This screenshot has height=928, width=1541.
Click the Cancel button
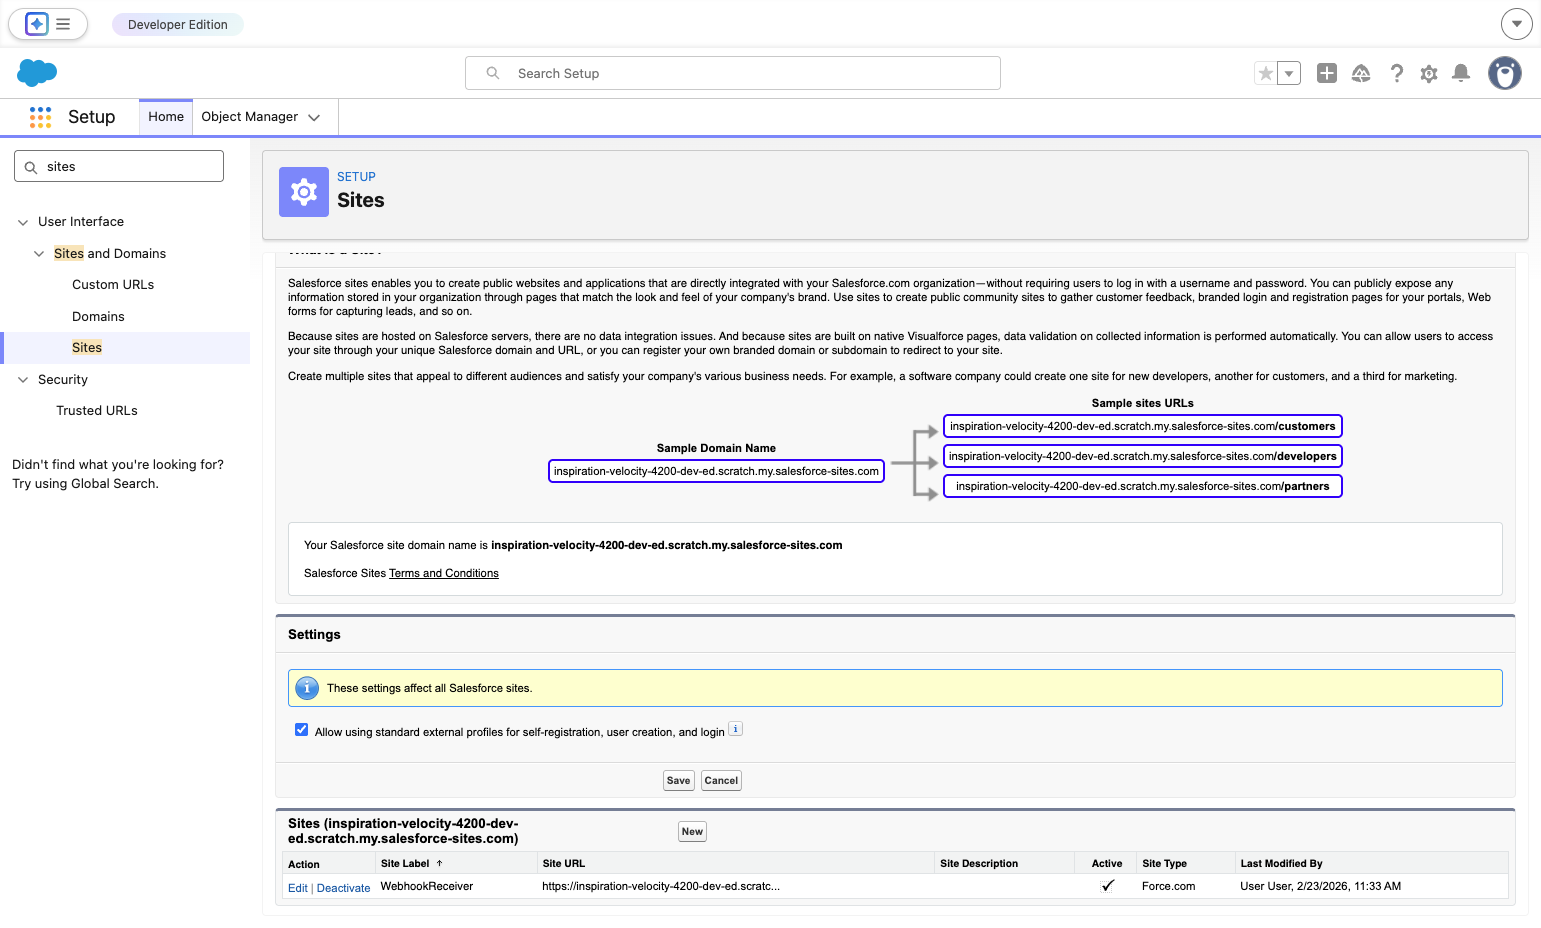point(721,781)
